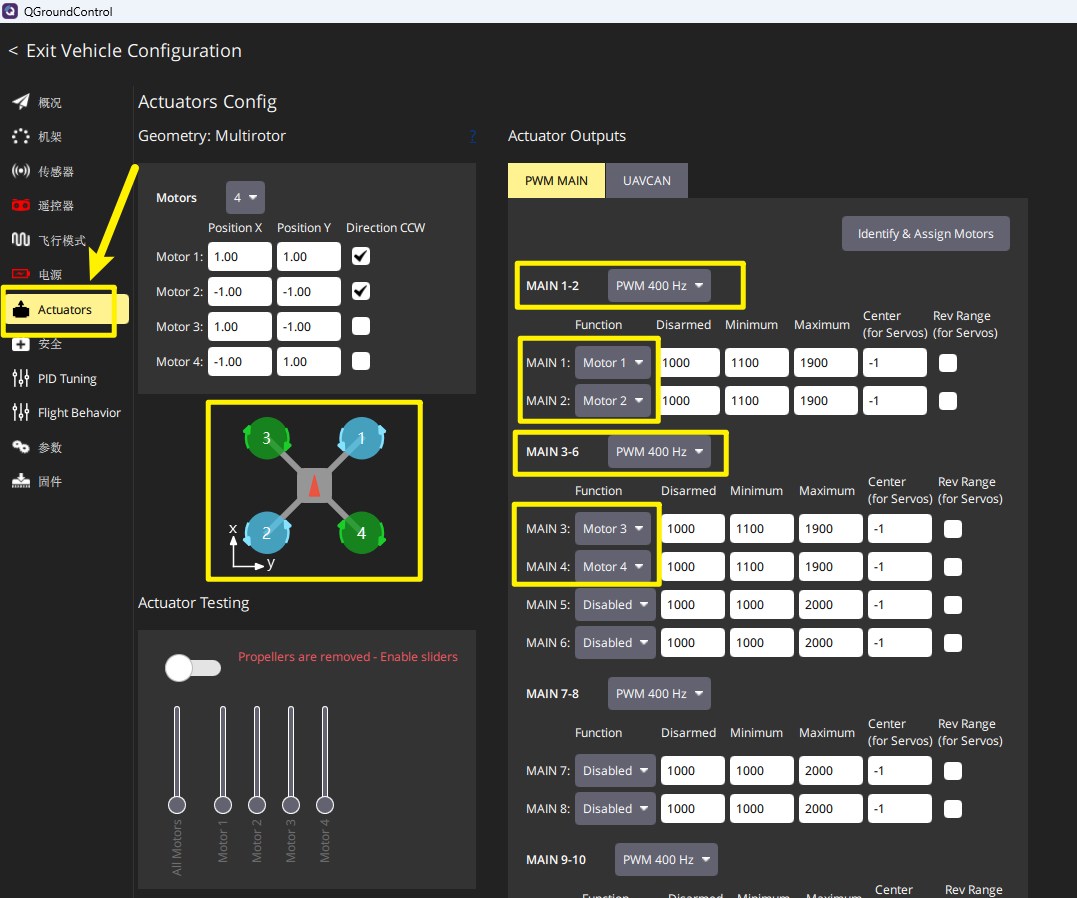Click the Motor 3 test slider handle
The image size is (1077, 898).
(291, 805)
